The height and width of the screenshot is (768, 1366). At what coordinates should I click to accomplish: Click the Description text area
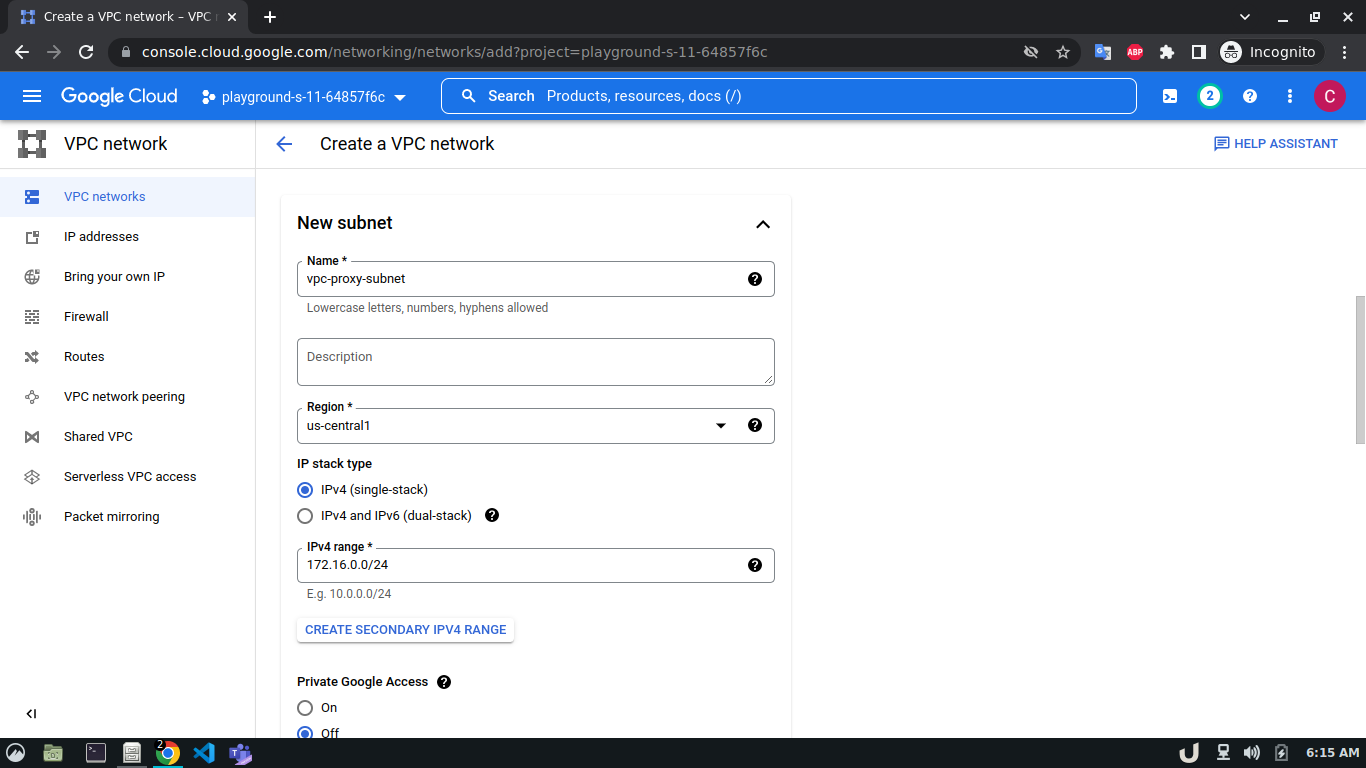pyautogui.click(x=536, y=362)
